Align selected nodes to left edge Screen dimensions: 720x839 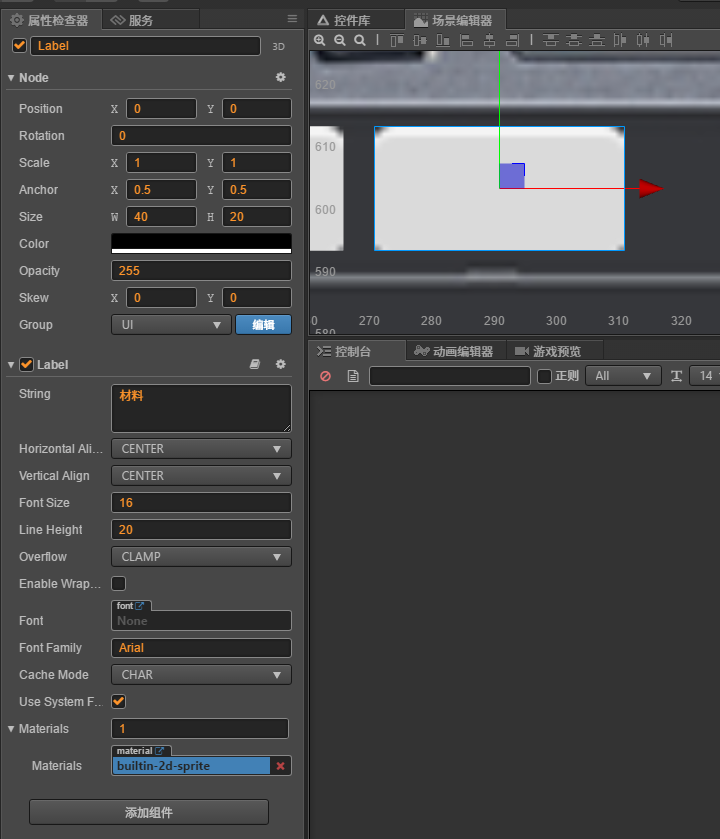[x=466, y=40]
